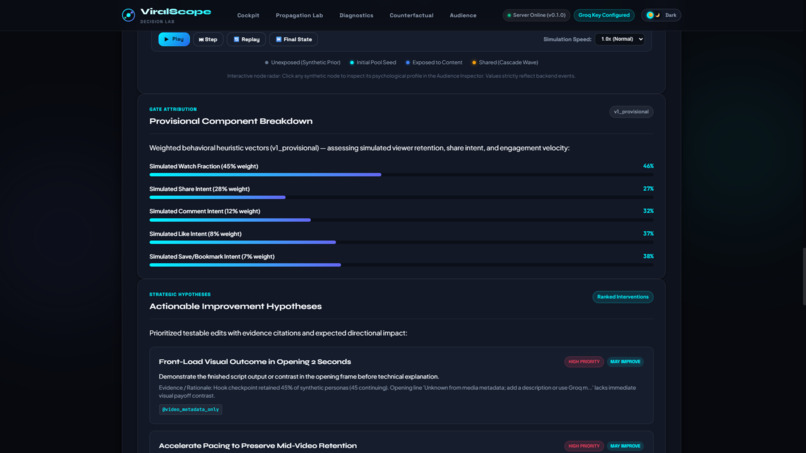Open the Diagnostics tab

coord(356,15)
